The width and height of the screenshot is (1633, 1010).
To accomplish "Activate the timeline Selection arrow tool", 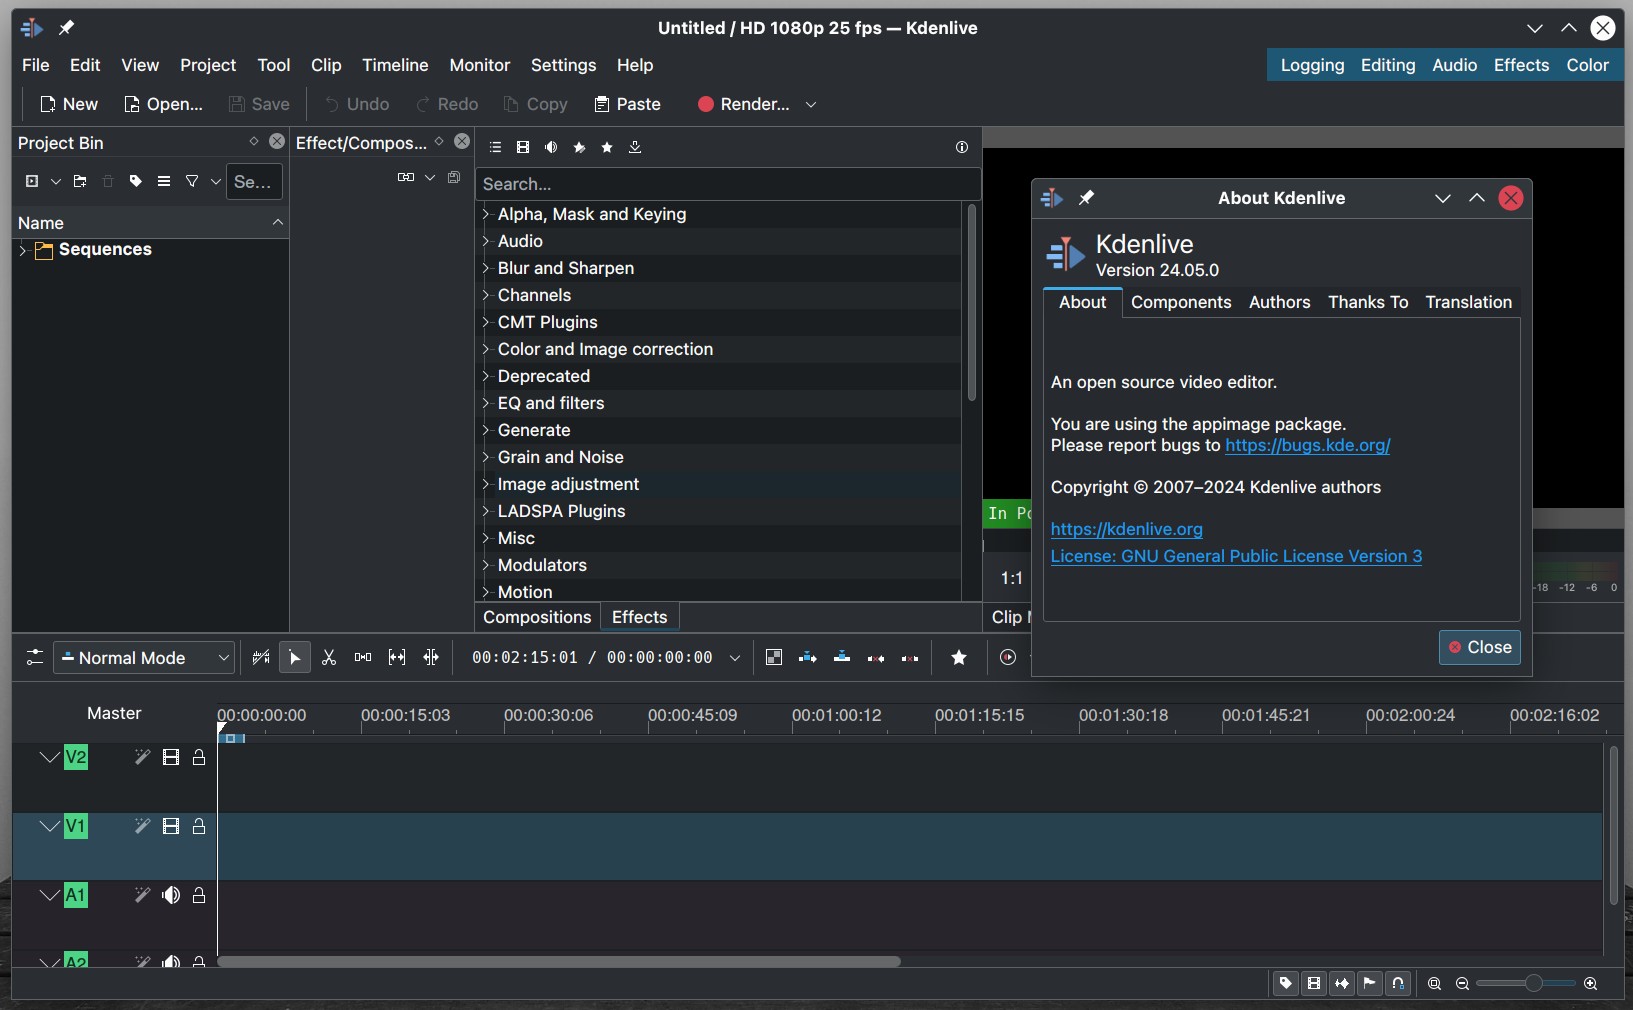I will (x=295, y=657).
